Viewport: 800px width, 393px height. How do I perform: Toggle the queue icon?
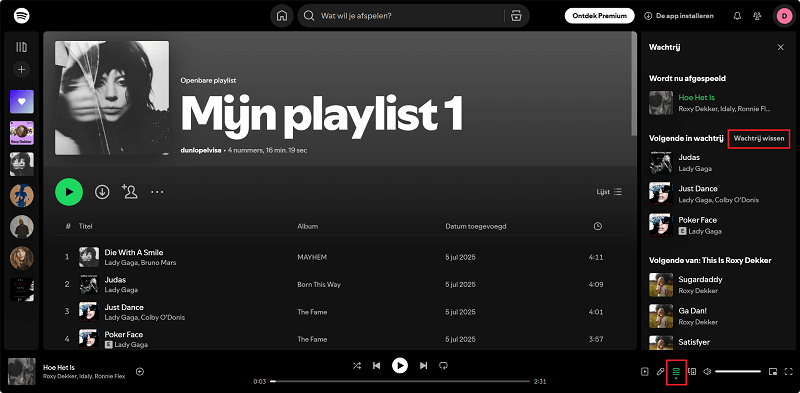coord(677,372)
